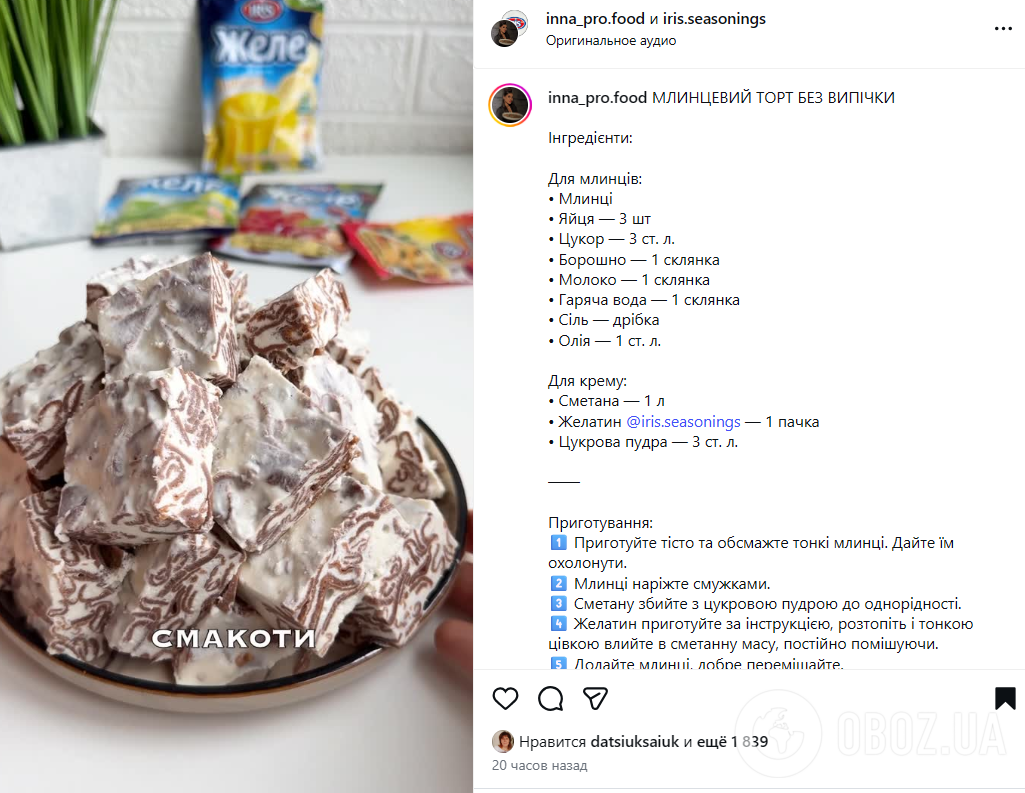Click the pancake cake video to pause
1025x793 pixels.
236,396
